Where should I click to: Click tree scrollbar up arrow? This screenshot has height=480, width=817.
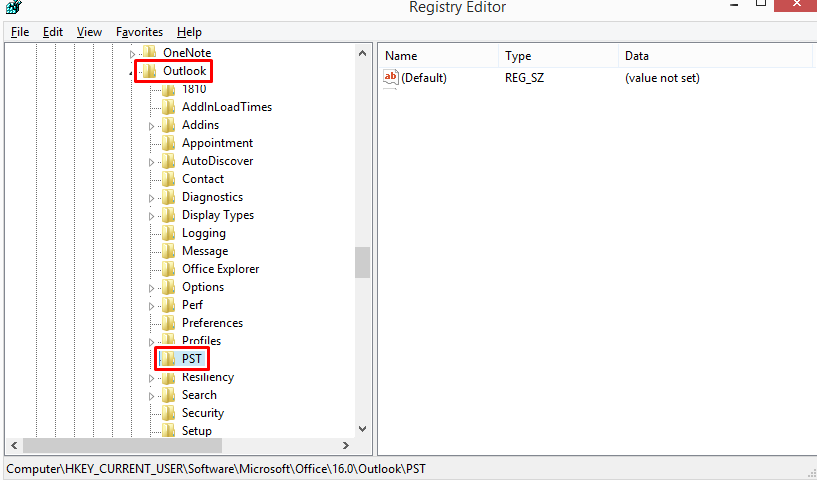point(363,53)
